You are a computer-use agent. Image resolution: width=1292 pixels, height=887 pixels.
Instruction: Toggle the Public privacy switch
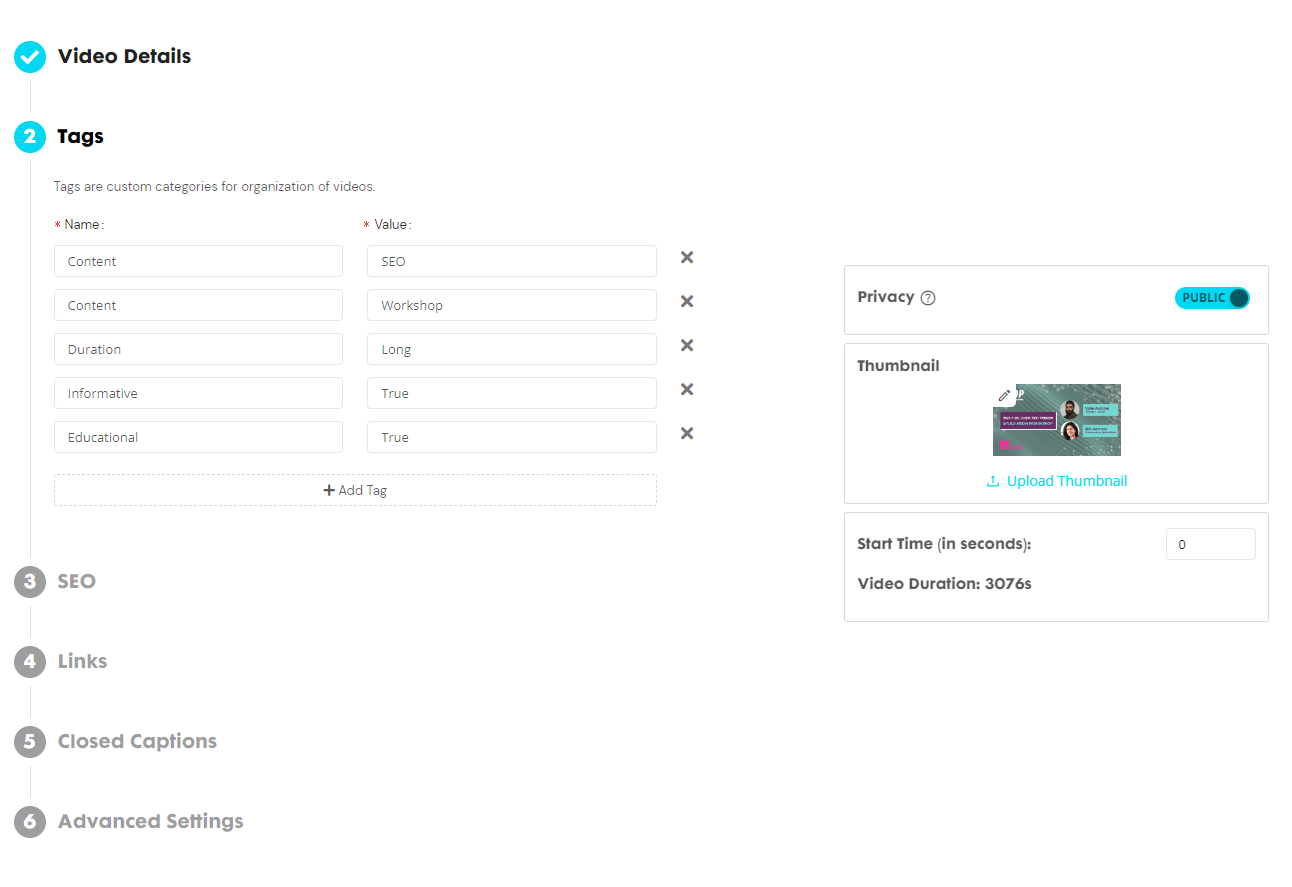point(1212,298)
